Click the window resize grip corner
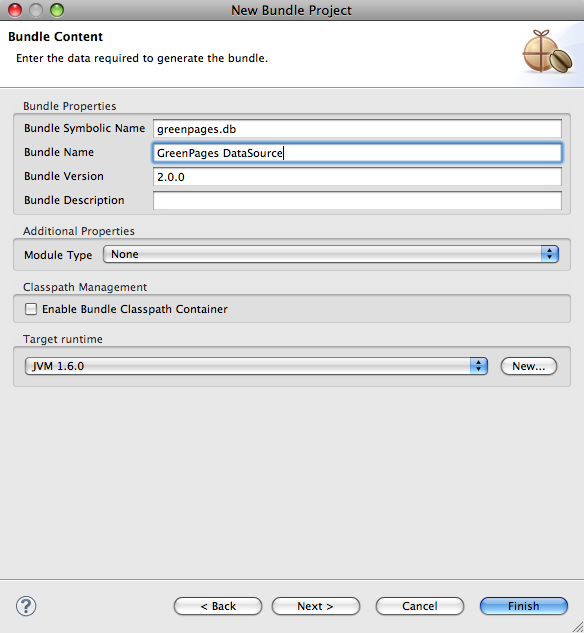Viewport: 584px width, 633px height. click(578, 627)
